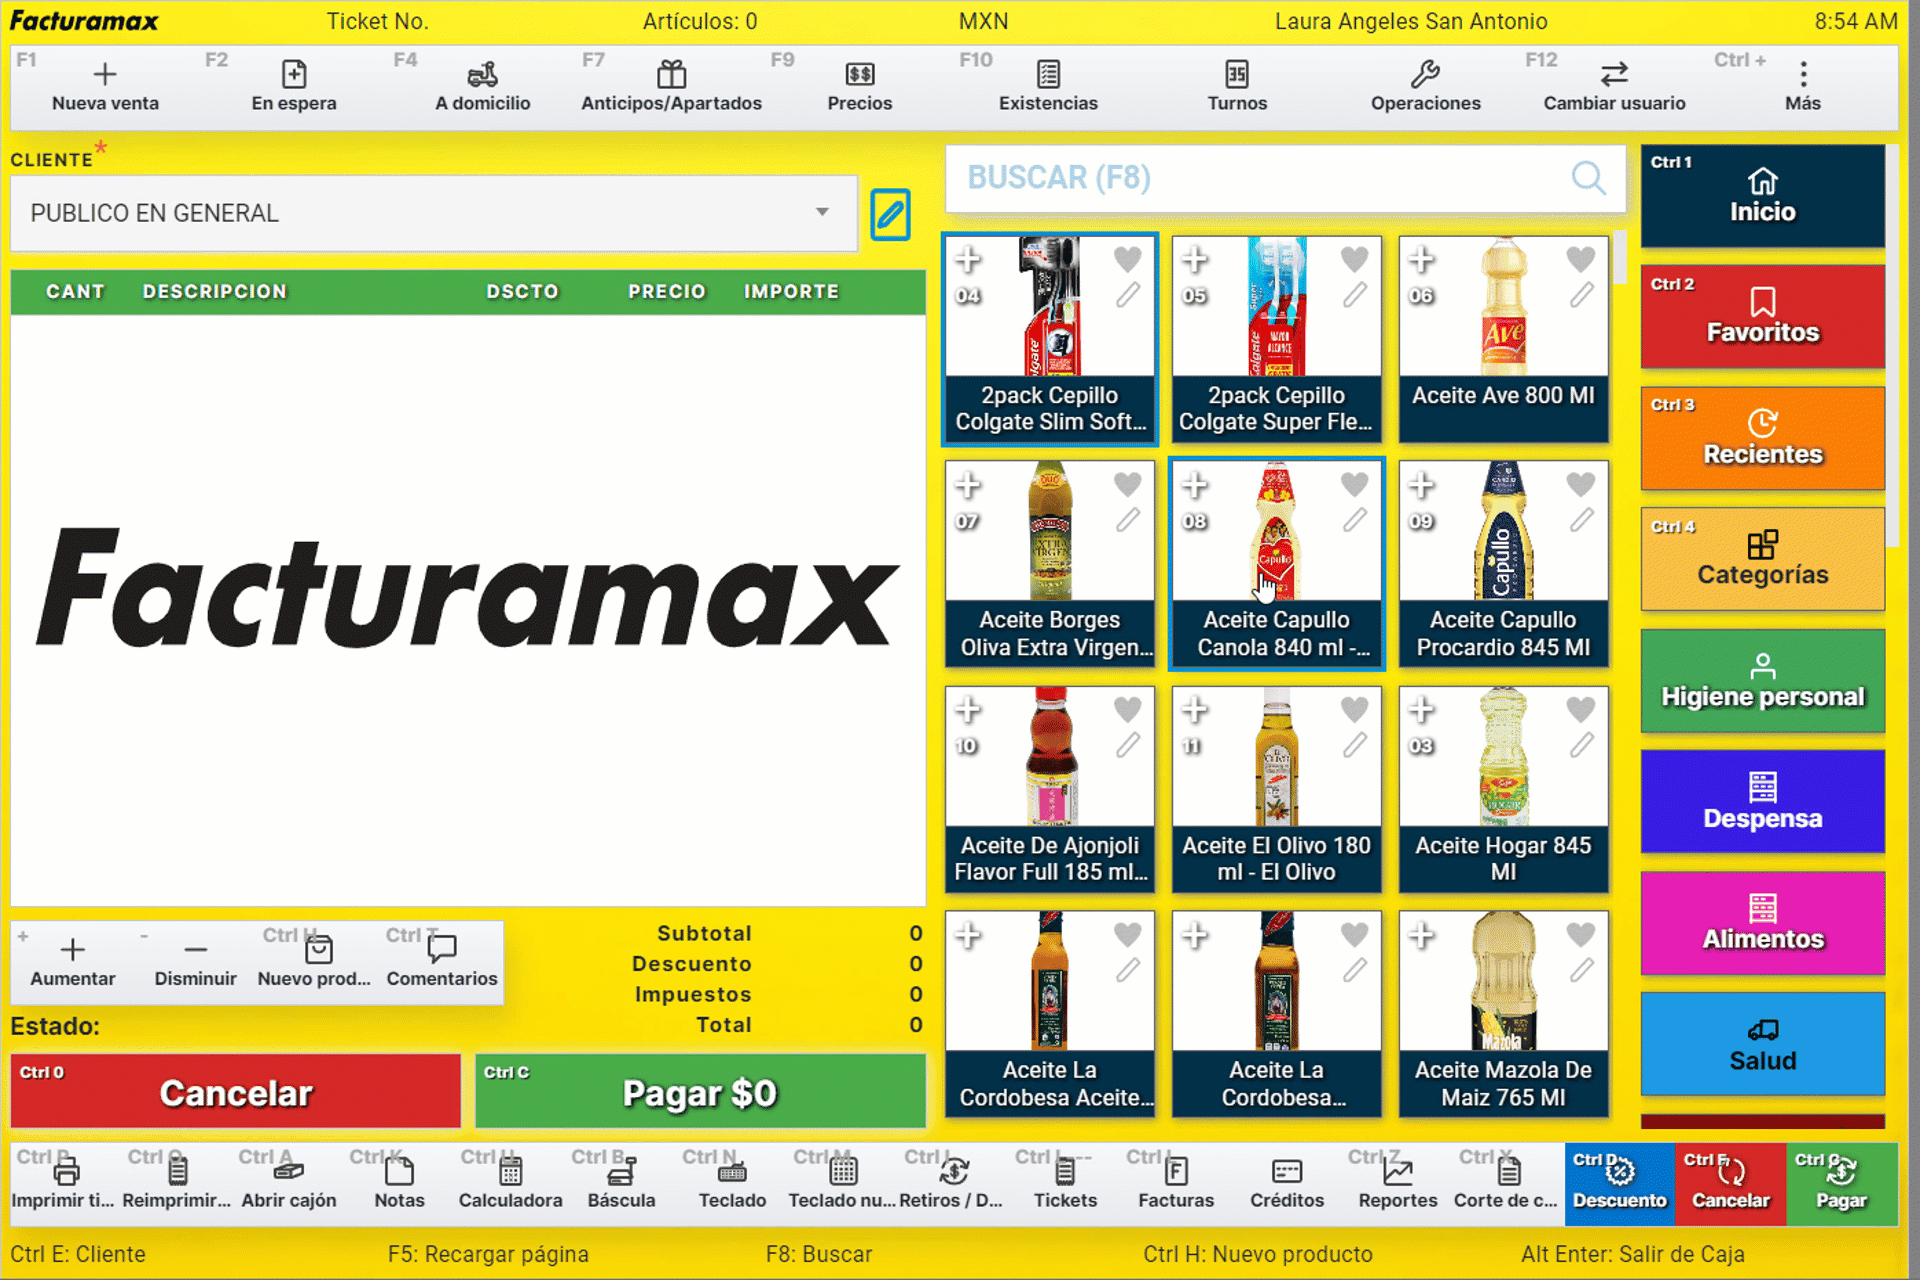Favorite Aceite Borges Oliva Extra Virgen heart
Screen dimensions: 1920x1280
pyautogui.click(x=1128, y=484)
